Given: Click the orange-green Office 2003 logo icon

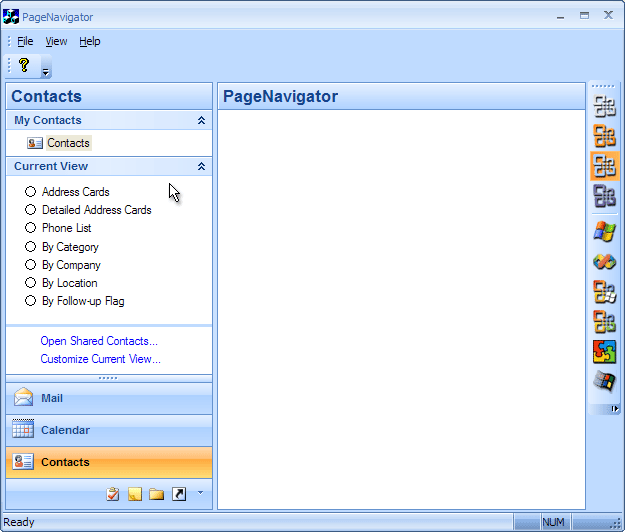Looking at the screenshot, I should click(605, 322).
